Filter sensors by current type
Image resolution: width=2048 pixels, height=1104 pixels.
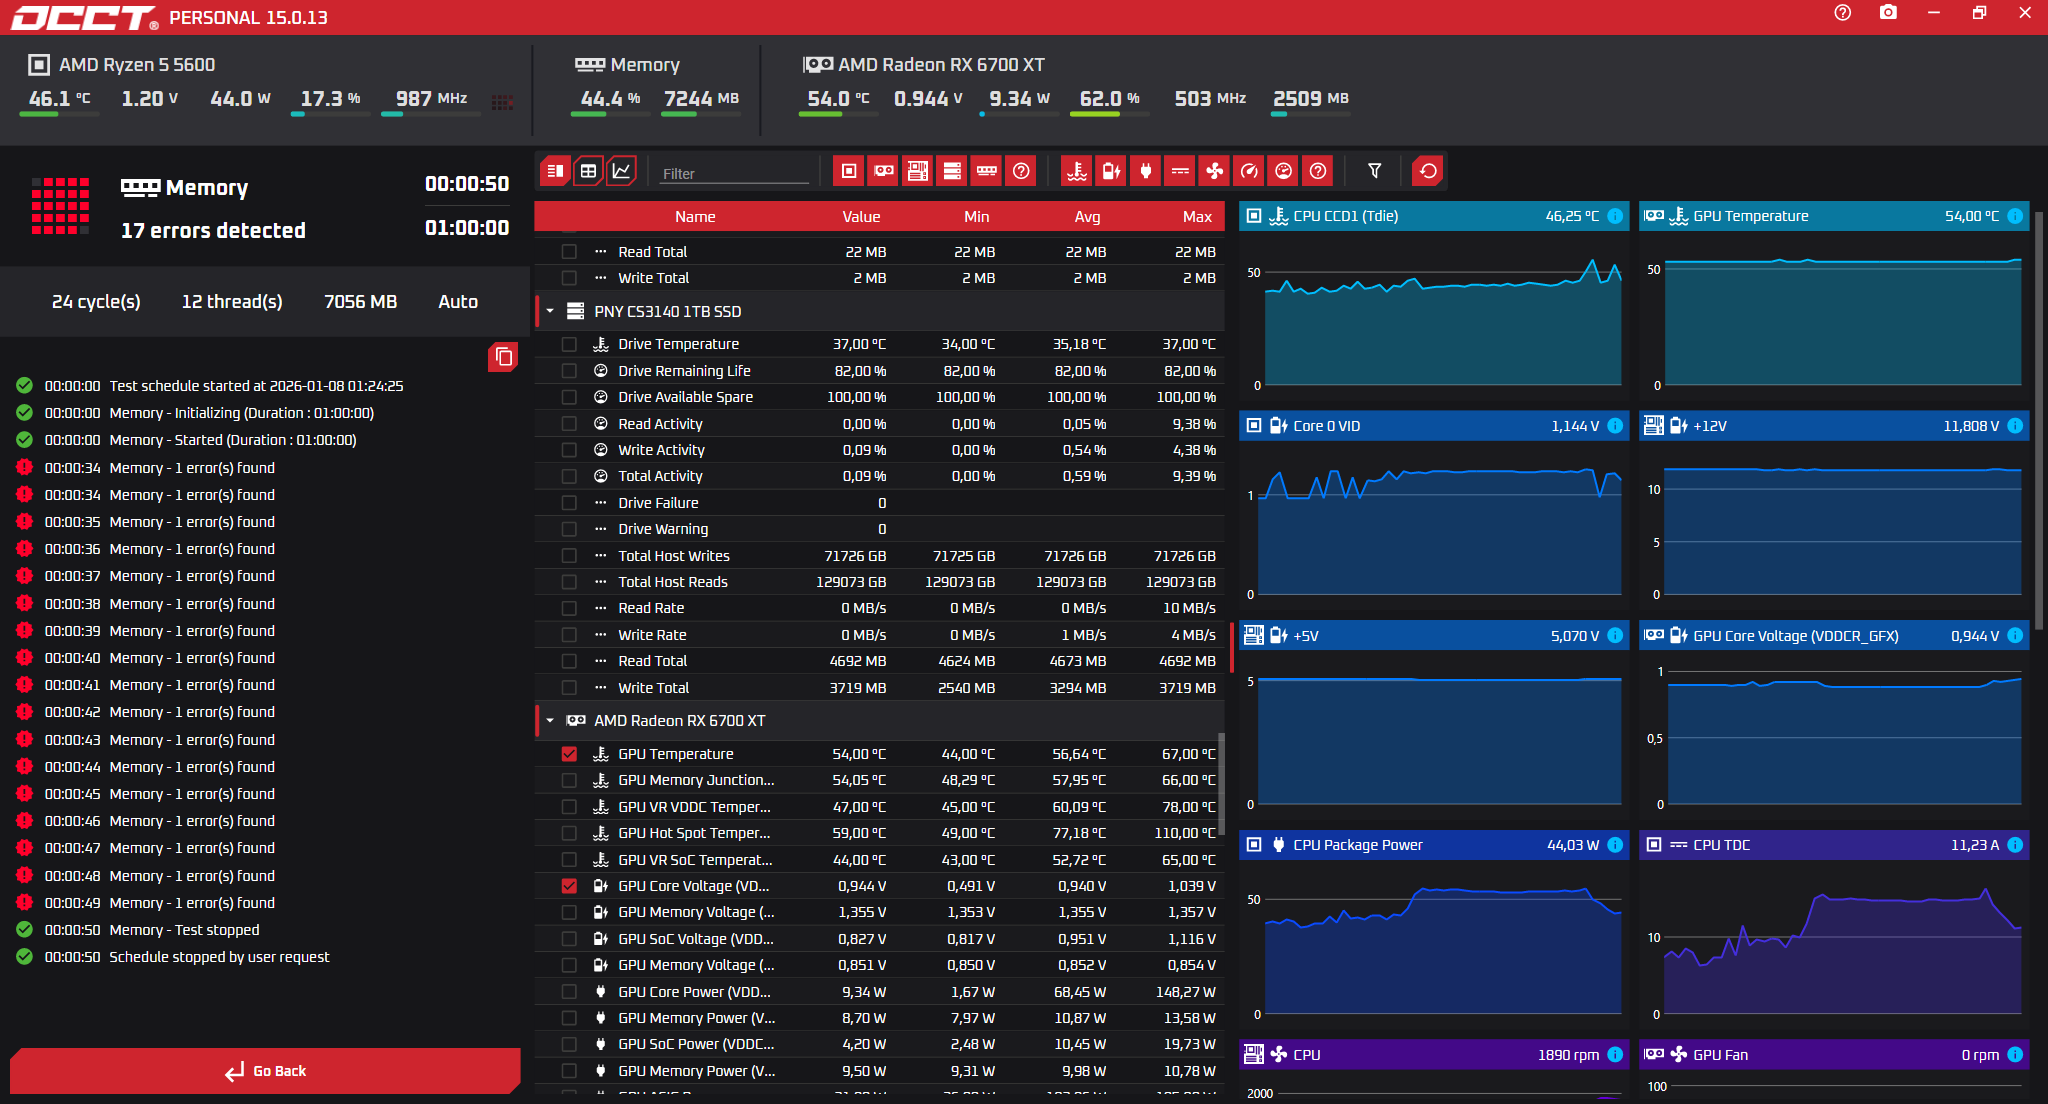click(x=1181, y=171)
